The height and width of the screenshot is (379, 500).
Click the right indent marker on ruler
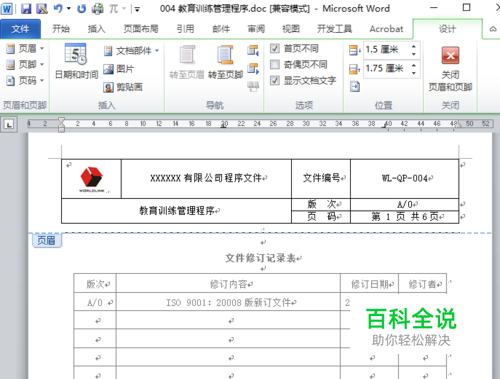pyautogui.click(x=459, y=125)
